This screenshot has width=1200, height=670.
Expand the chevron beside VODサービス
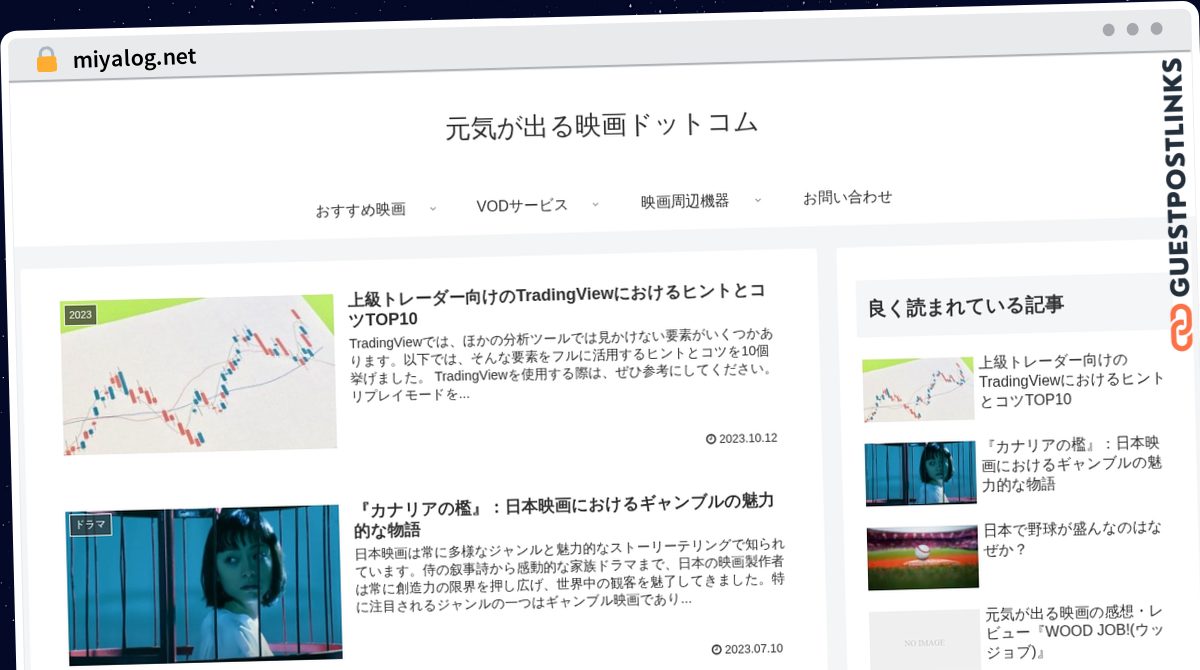click(595, 203)
